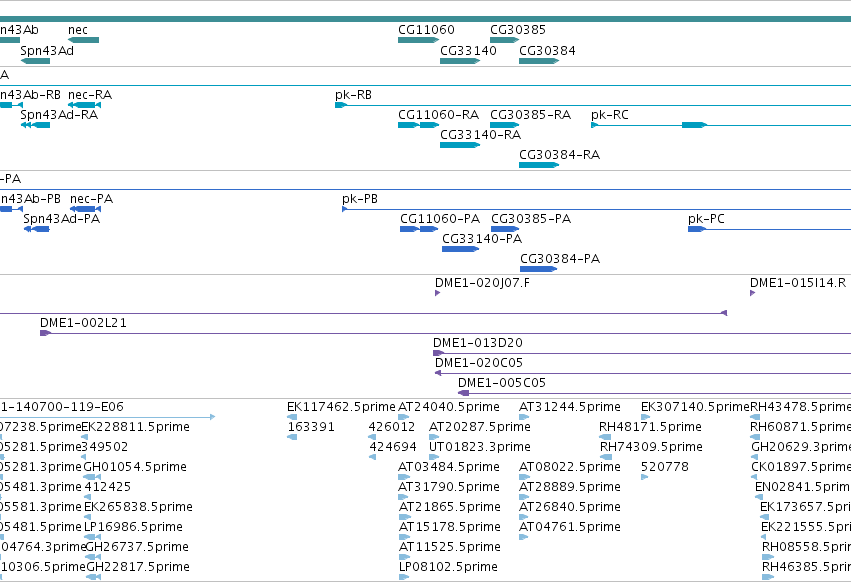Open the AT03484.5prime EST label
The width and height of the screenshot is (851, 582).
pyautogui.click(x=449, y=467)
